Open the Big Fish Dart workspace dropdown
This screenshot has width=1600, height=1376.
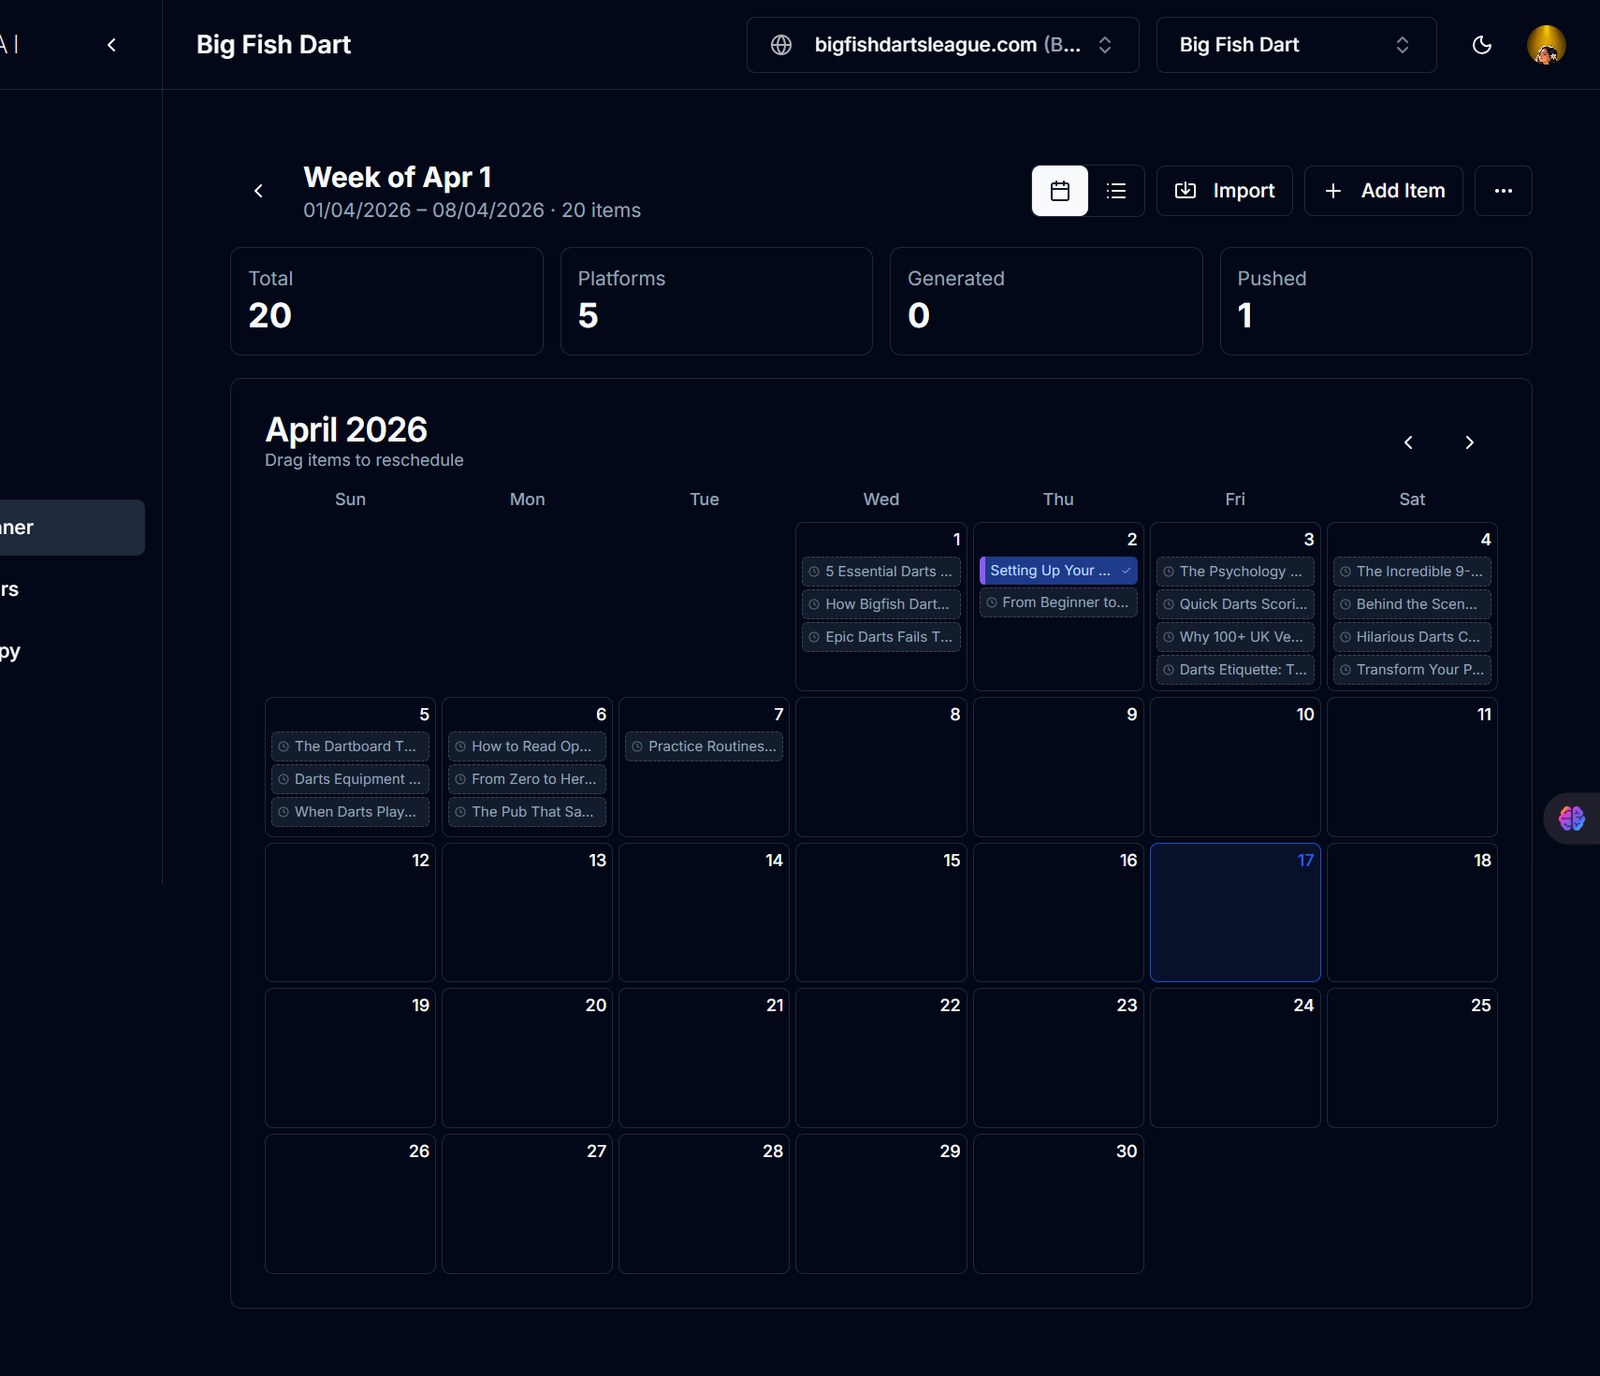(1296, 45)
